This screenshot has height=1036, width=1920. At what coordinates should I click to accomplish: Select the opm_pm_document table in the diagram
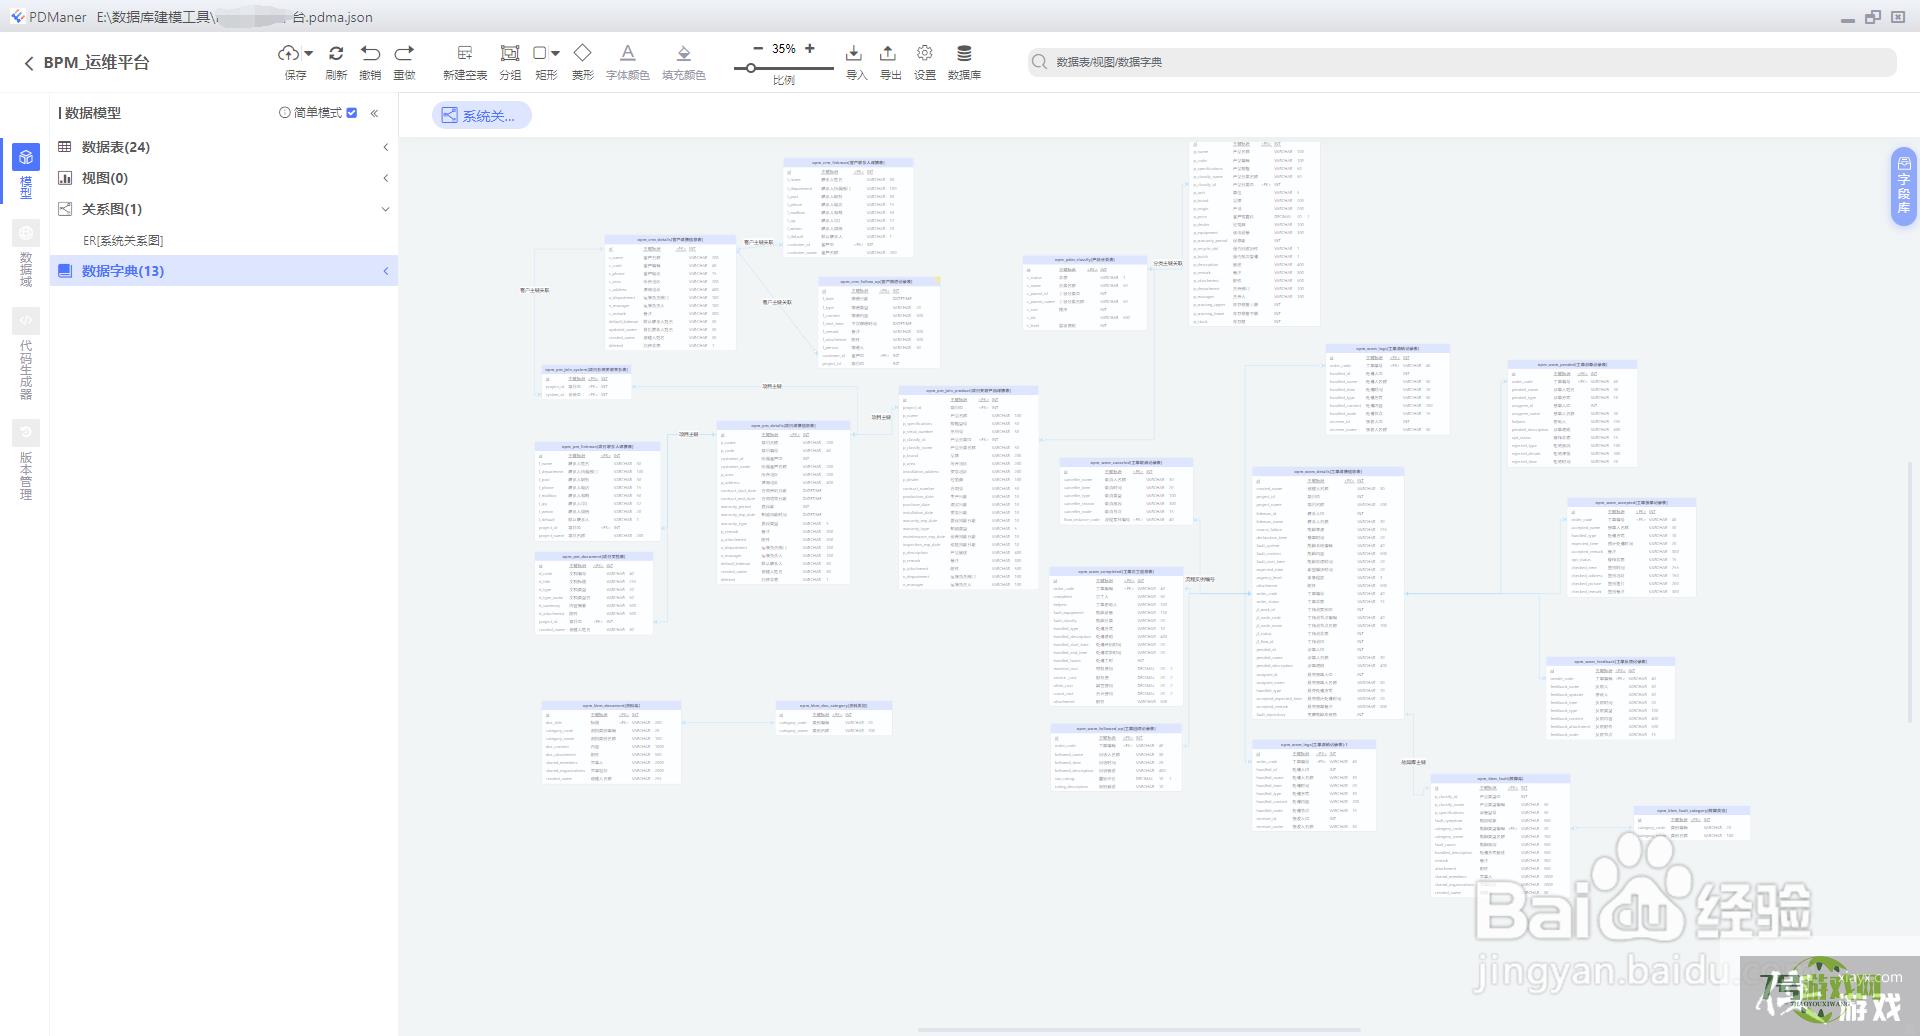click(593, 593)
